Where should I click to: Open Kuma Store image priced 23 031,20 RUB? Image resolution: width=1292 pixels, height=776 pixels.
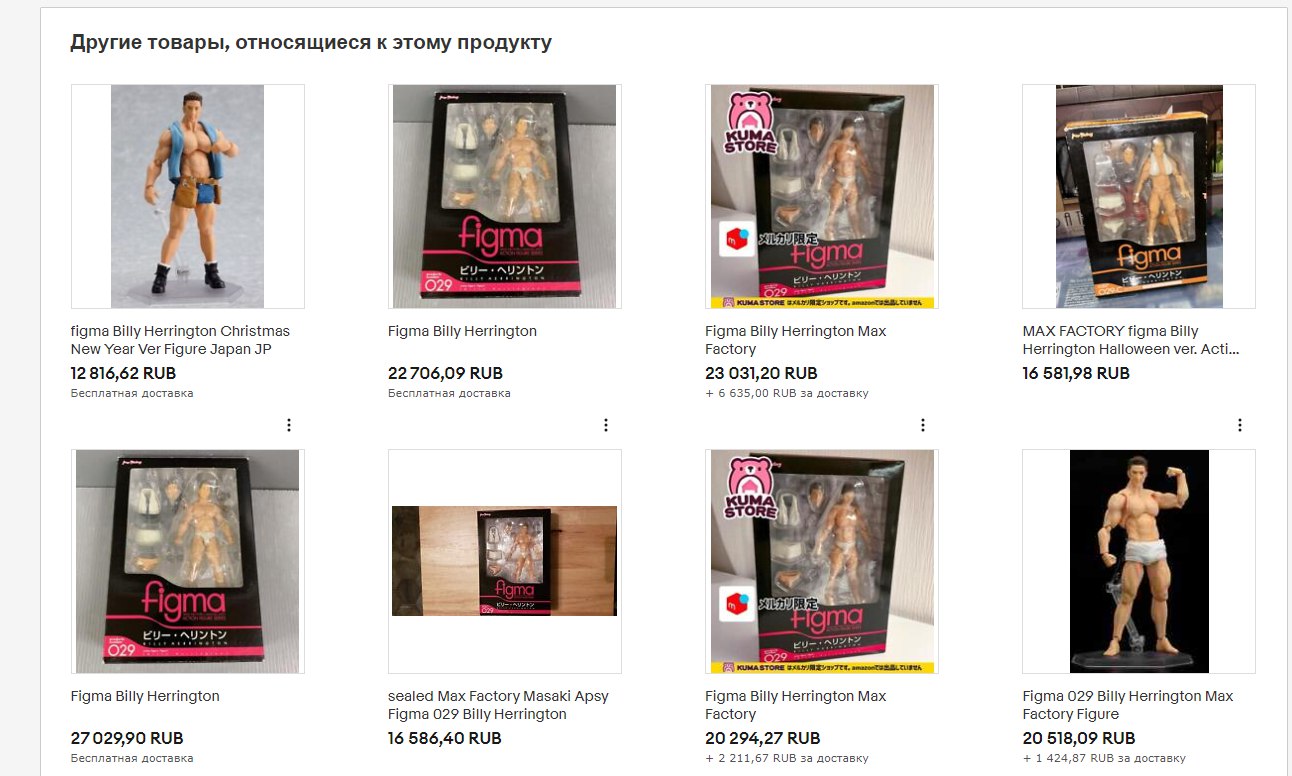pyautogui.click(x=822, y=196)
